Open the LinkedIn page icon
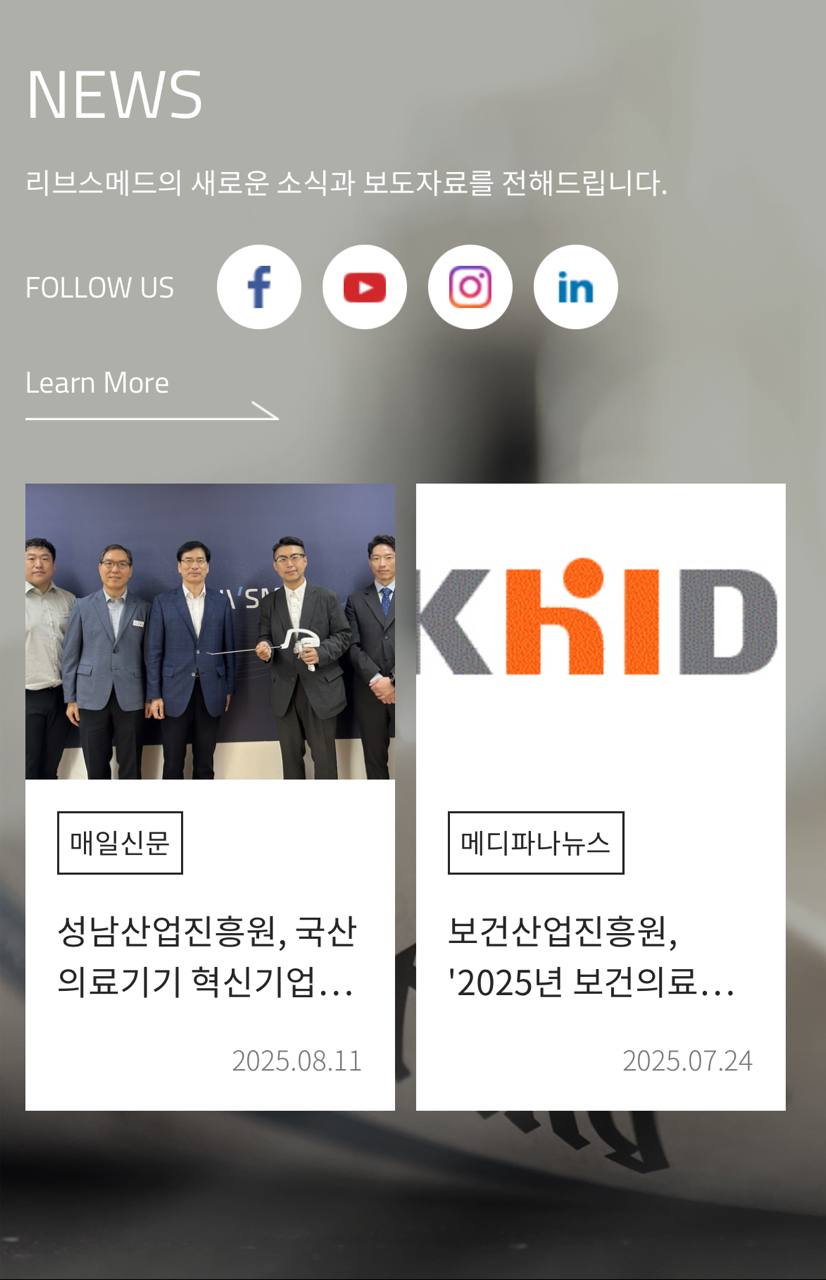The height and width of the screenshot is (1280, 826). point(576,287)
